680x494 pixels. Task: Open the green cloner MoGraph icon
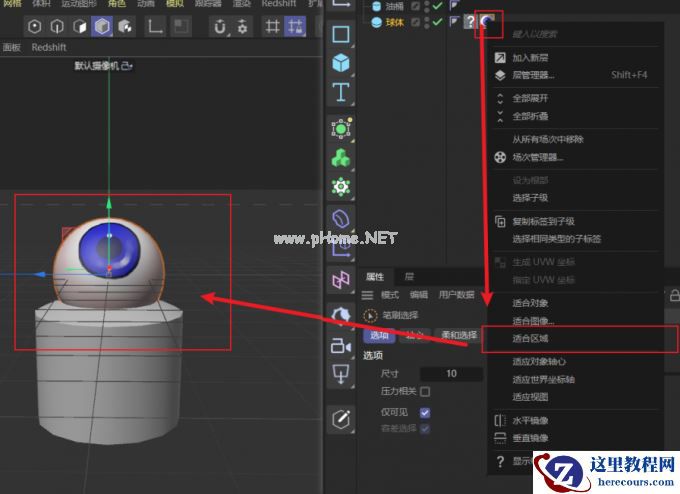(x=341, y=158)
